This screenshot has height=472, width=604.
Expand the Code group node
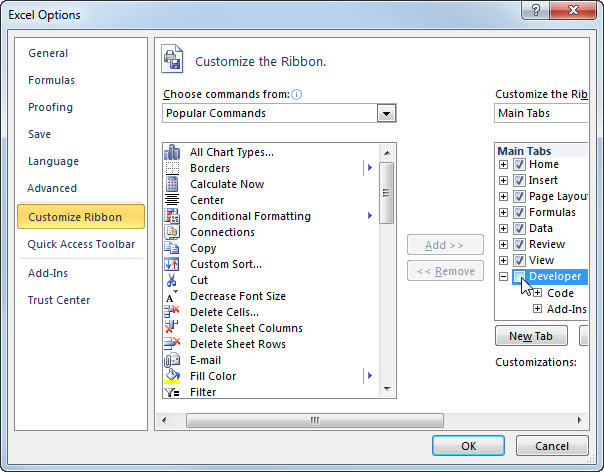[x=537, y=293]
